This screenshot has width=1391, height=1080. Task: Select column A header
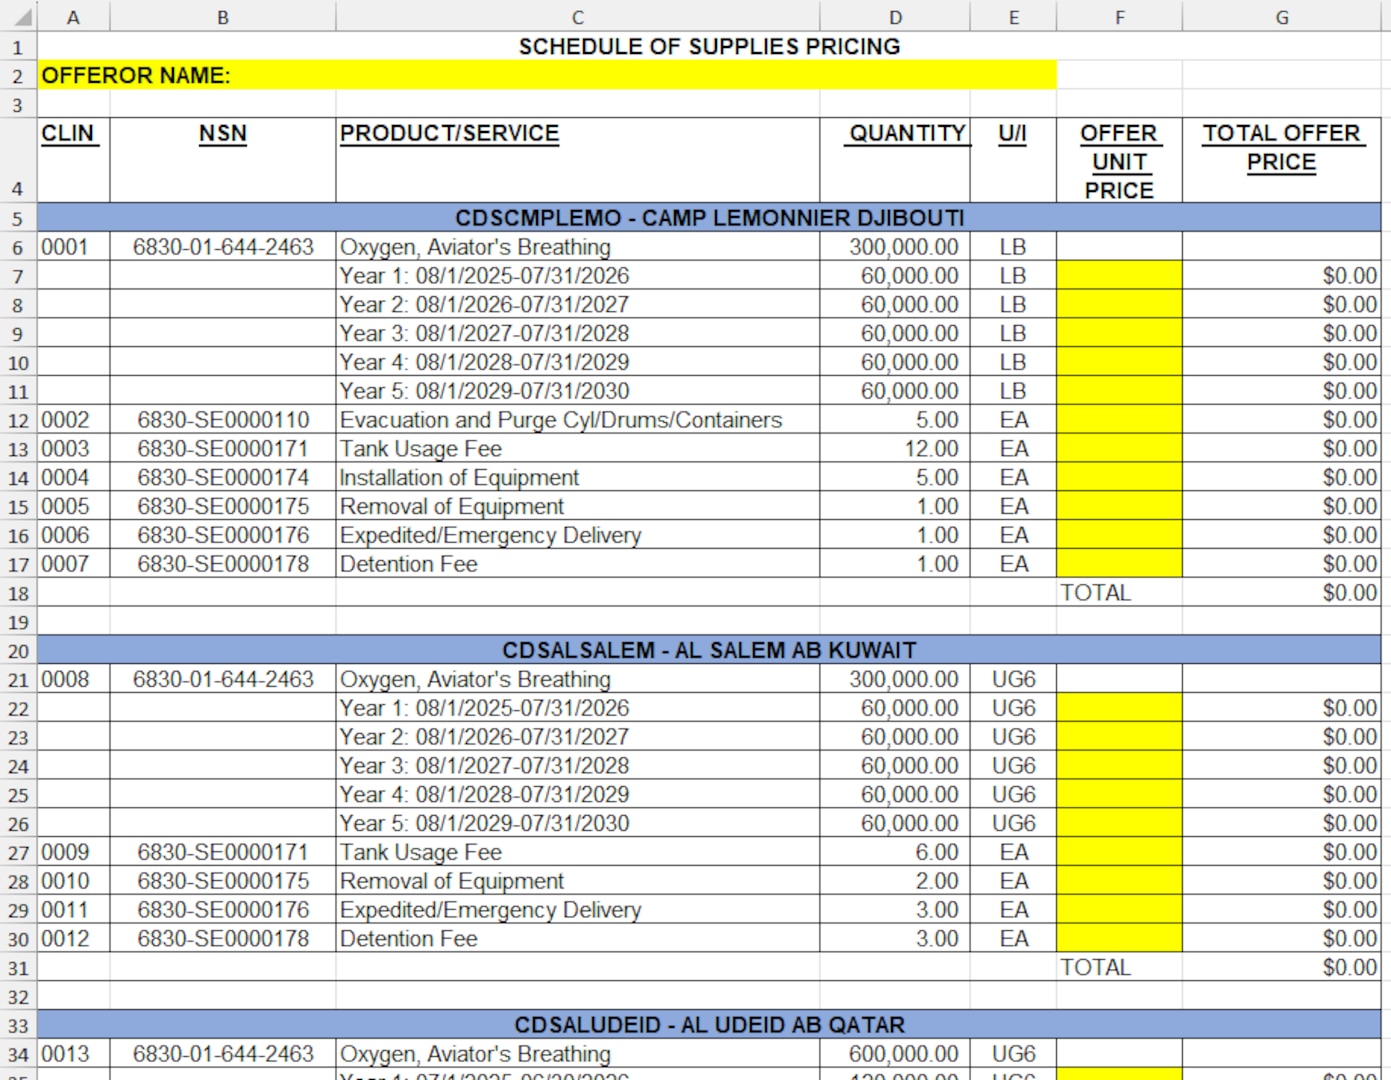point(74,16)
